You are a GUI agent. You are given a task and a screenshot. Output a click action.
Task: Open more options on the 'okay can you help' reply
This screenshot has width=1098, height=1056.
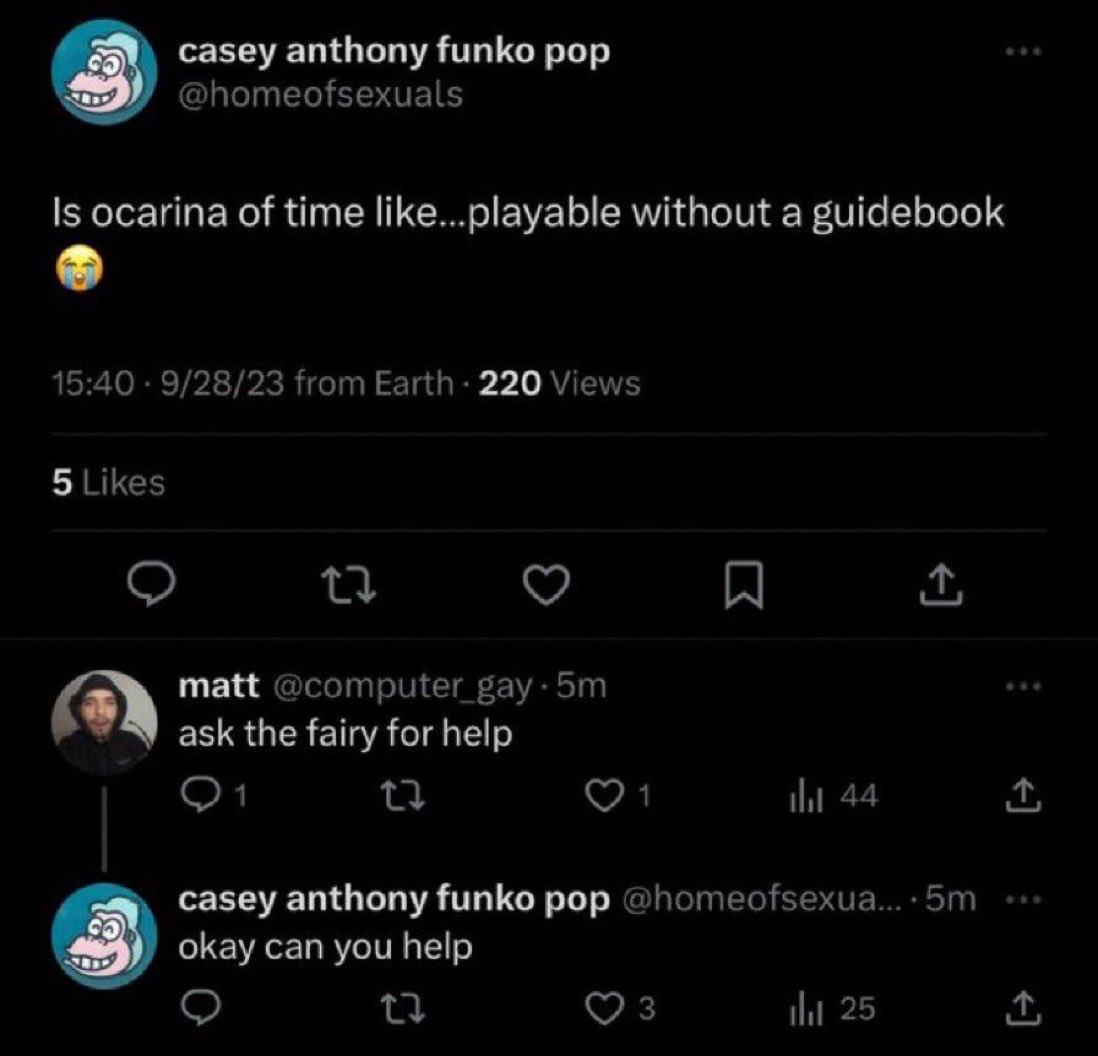[1024, 899]
